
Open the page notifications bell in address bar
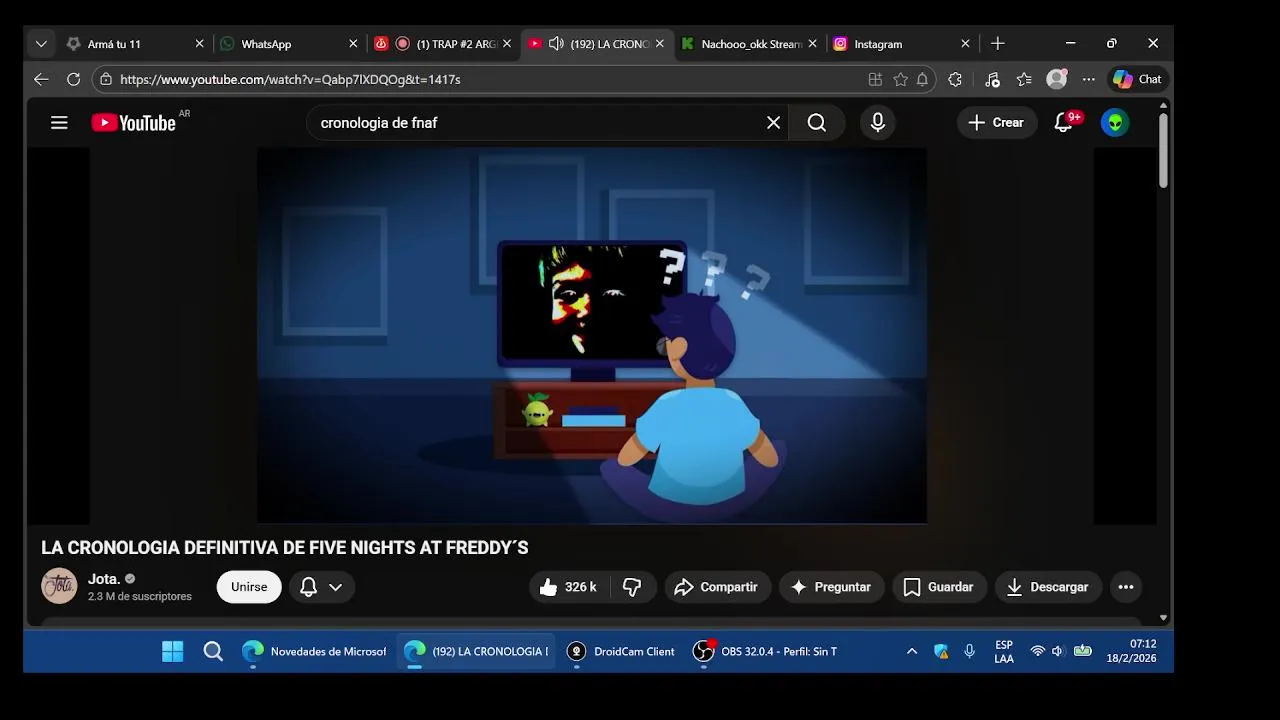(x=922, y=79)
